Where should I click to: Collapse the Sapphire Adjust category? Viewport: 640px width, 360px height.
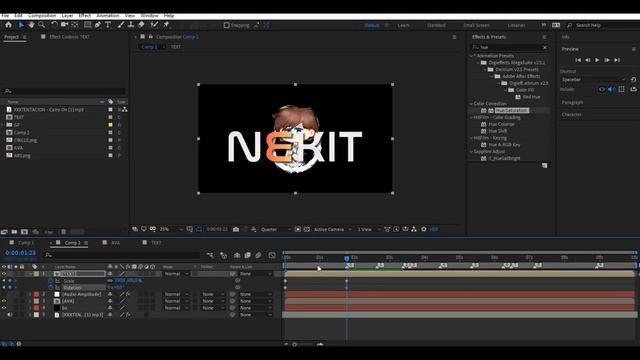click(x=471, y=151)
